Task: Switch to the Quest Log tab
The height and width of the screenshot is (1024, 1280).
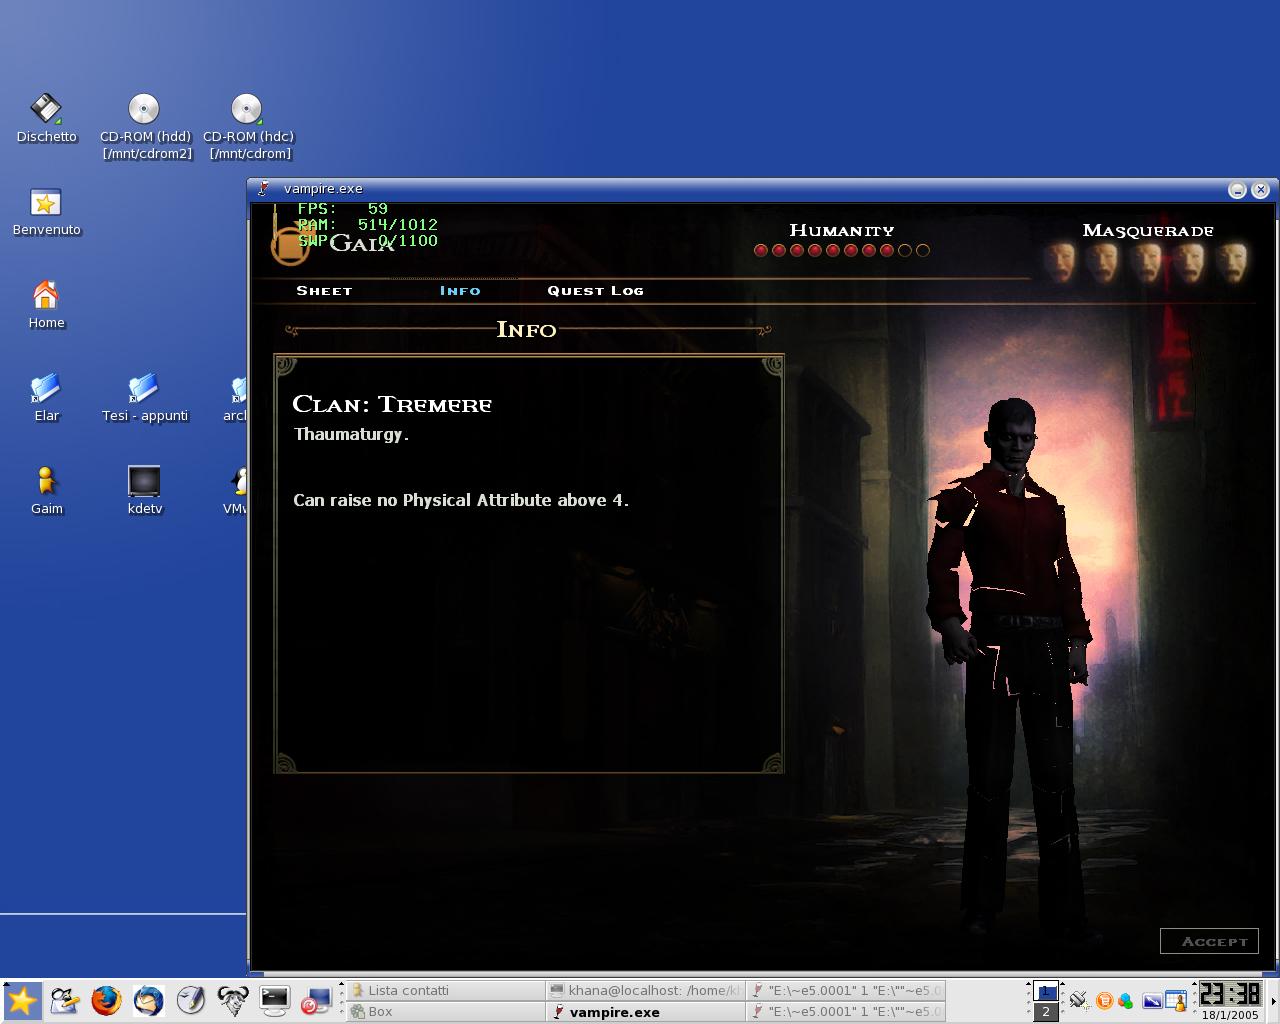Action: (595, 291)
